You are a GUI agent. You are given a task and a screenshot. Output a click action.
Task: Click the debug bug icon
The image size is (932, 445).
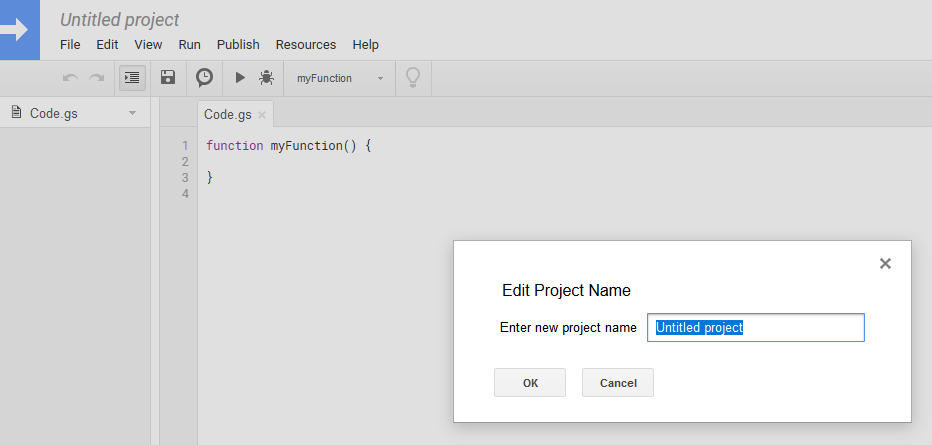266,78
